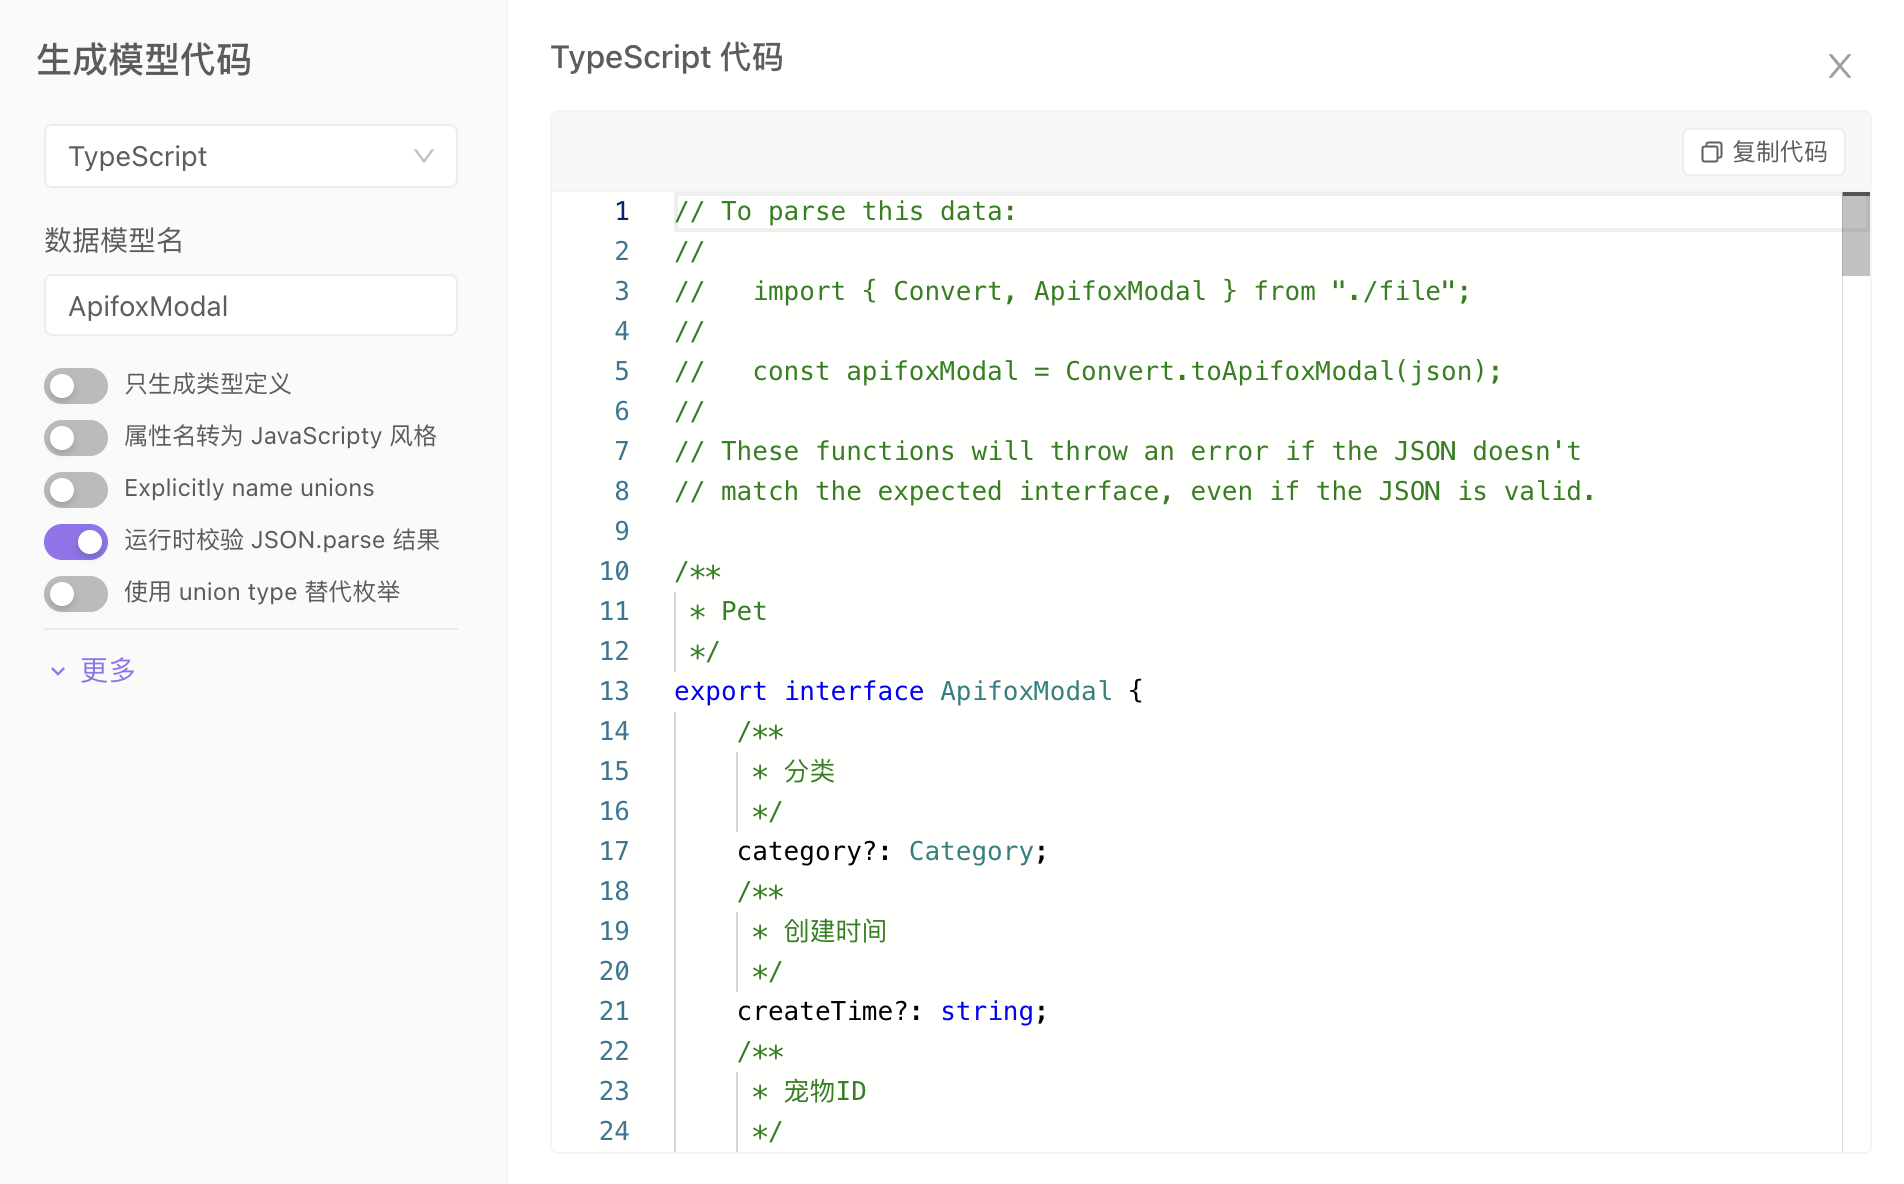Click Convert.toApifoxModal on line 5
The height and width of the screenshot is (1184, 1904).
(x=1228, y=371)
